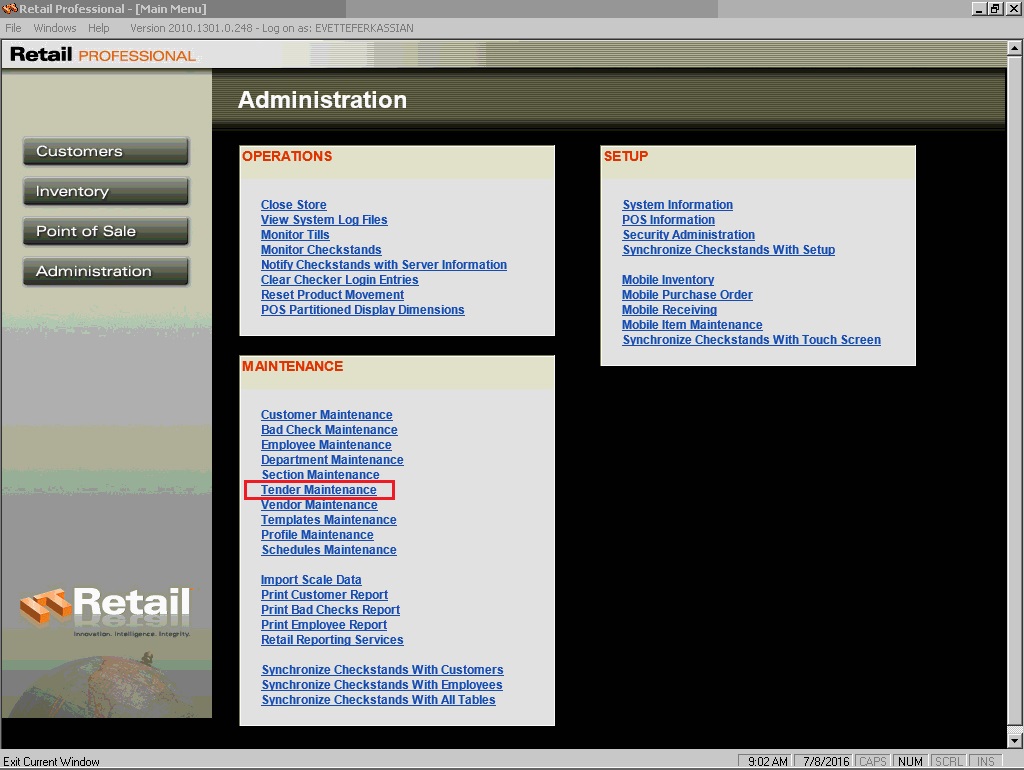Image resolution: width=1024 pixels, height=770 pixels.
Task: Open Retail Reporting Services
Action: click(332, 640)
